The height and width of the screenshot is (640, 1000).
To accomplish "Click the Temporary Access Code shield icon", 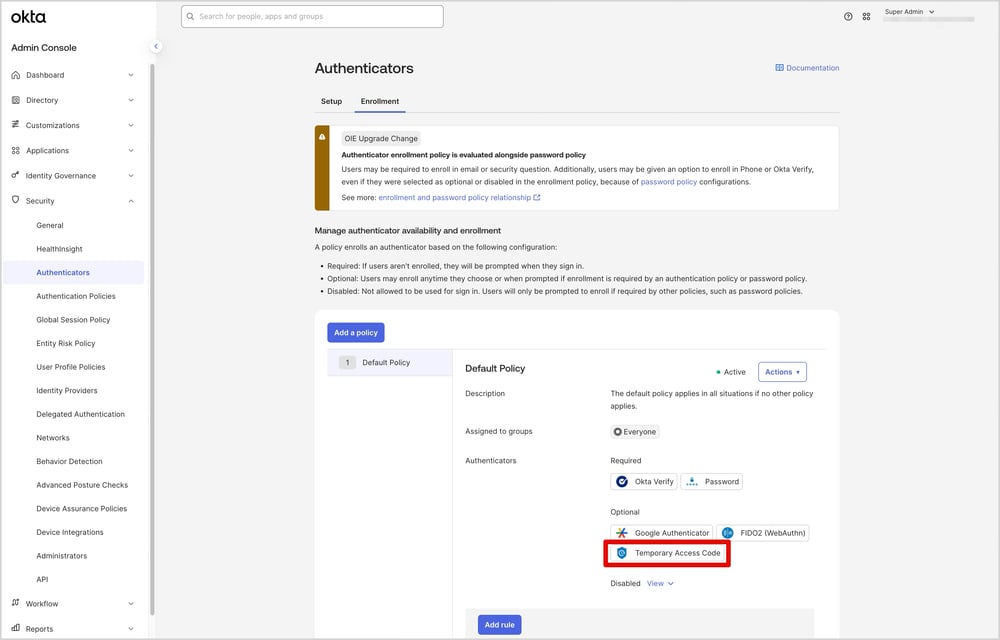I will [x=622, y=553].
